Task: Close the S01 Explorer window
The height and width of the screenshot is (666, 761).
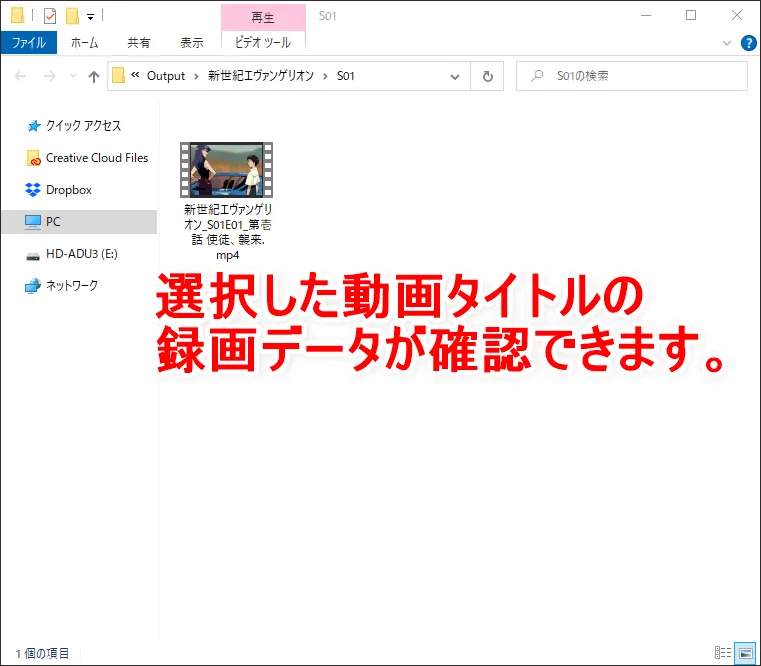Action: [x=737, y=16]
